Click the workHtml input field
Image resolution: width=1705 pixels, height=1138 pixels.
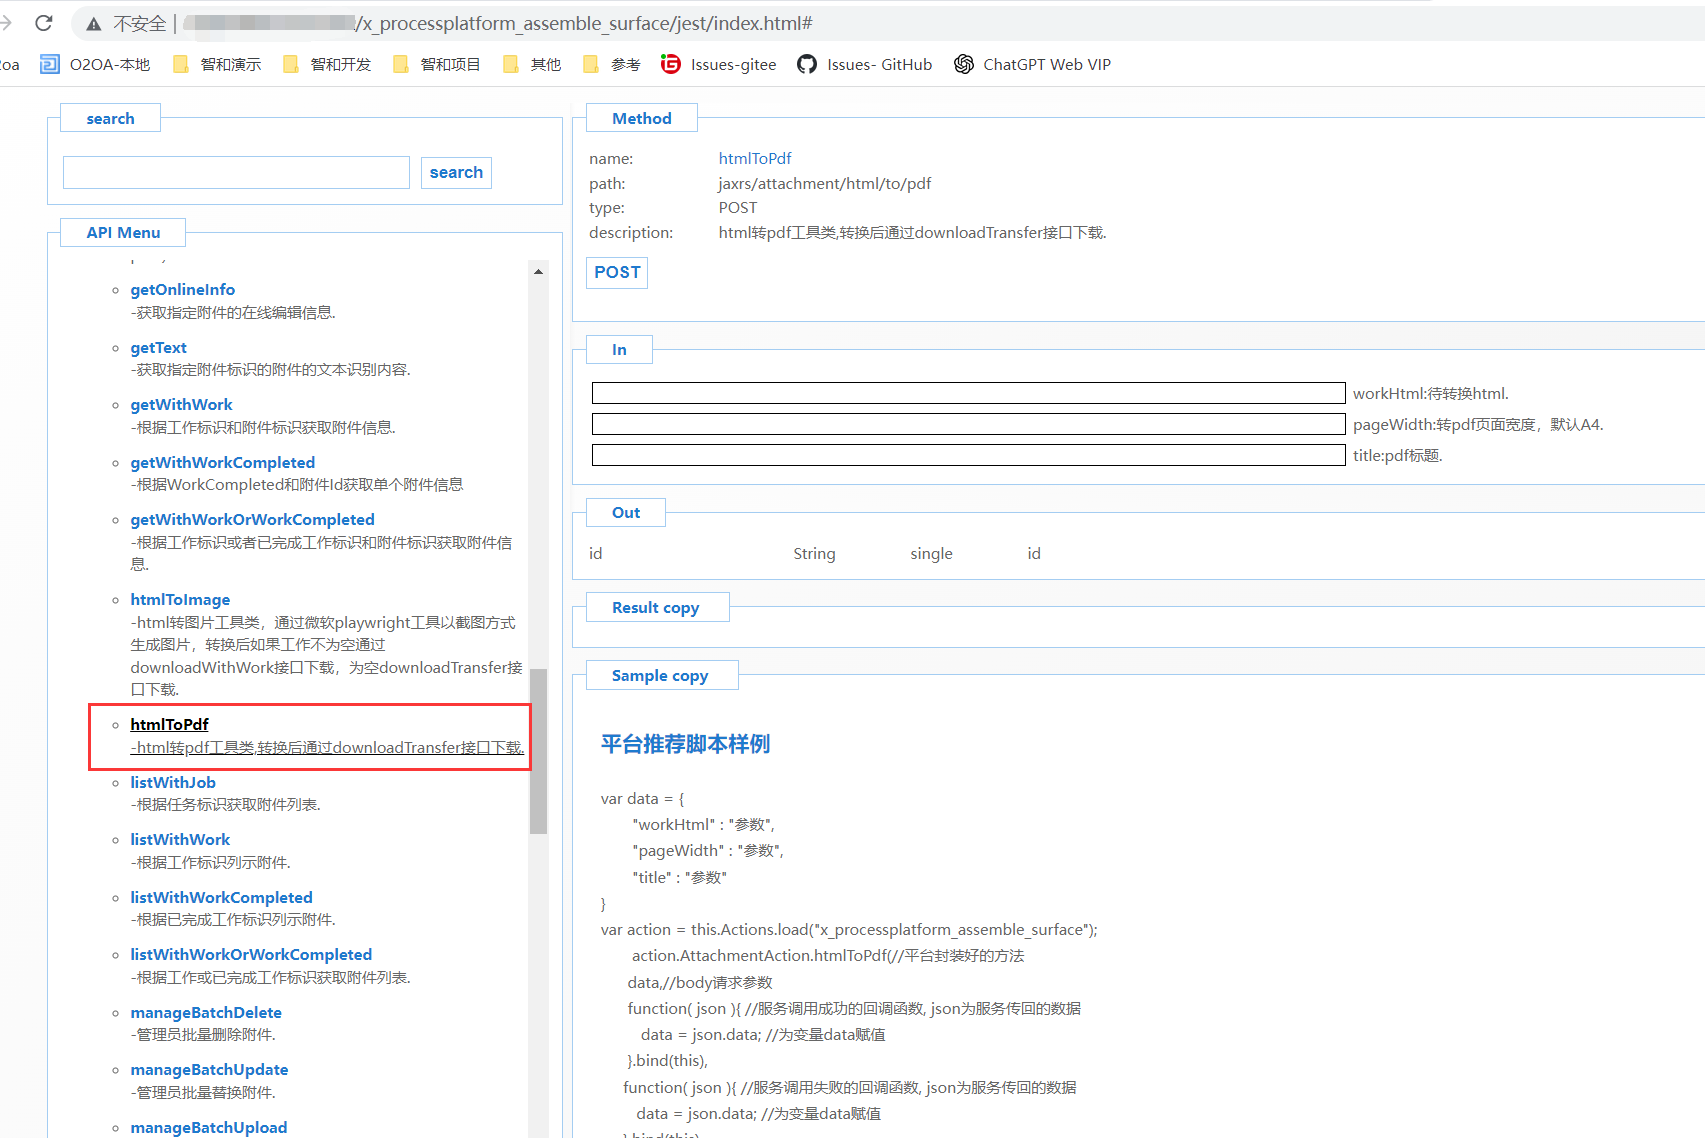967,393
